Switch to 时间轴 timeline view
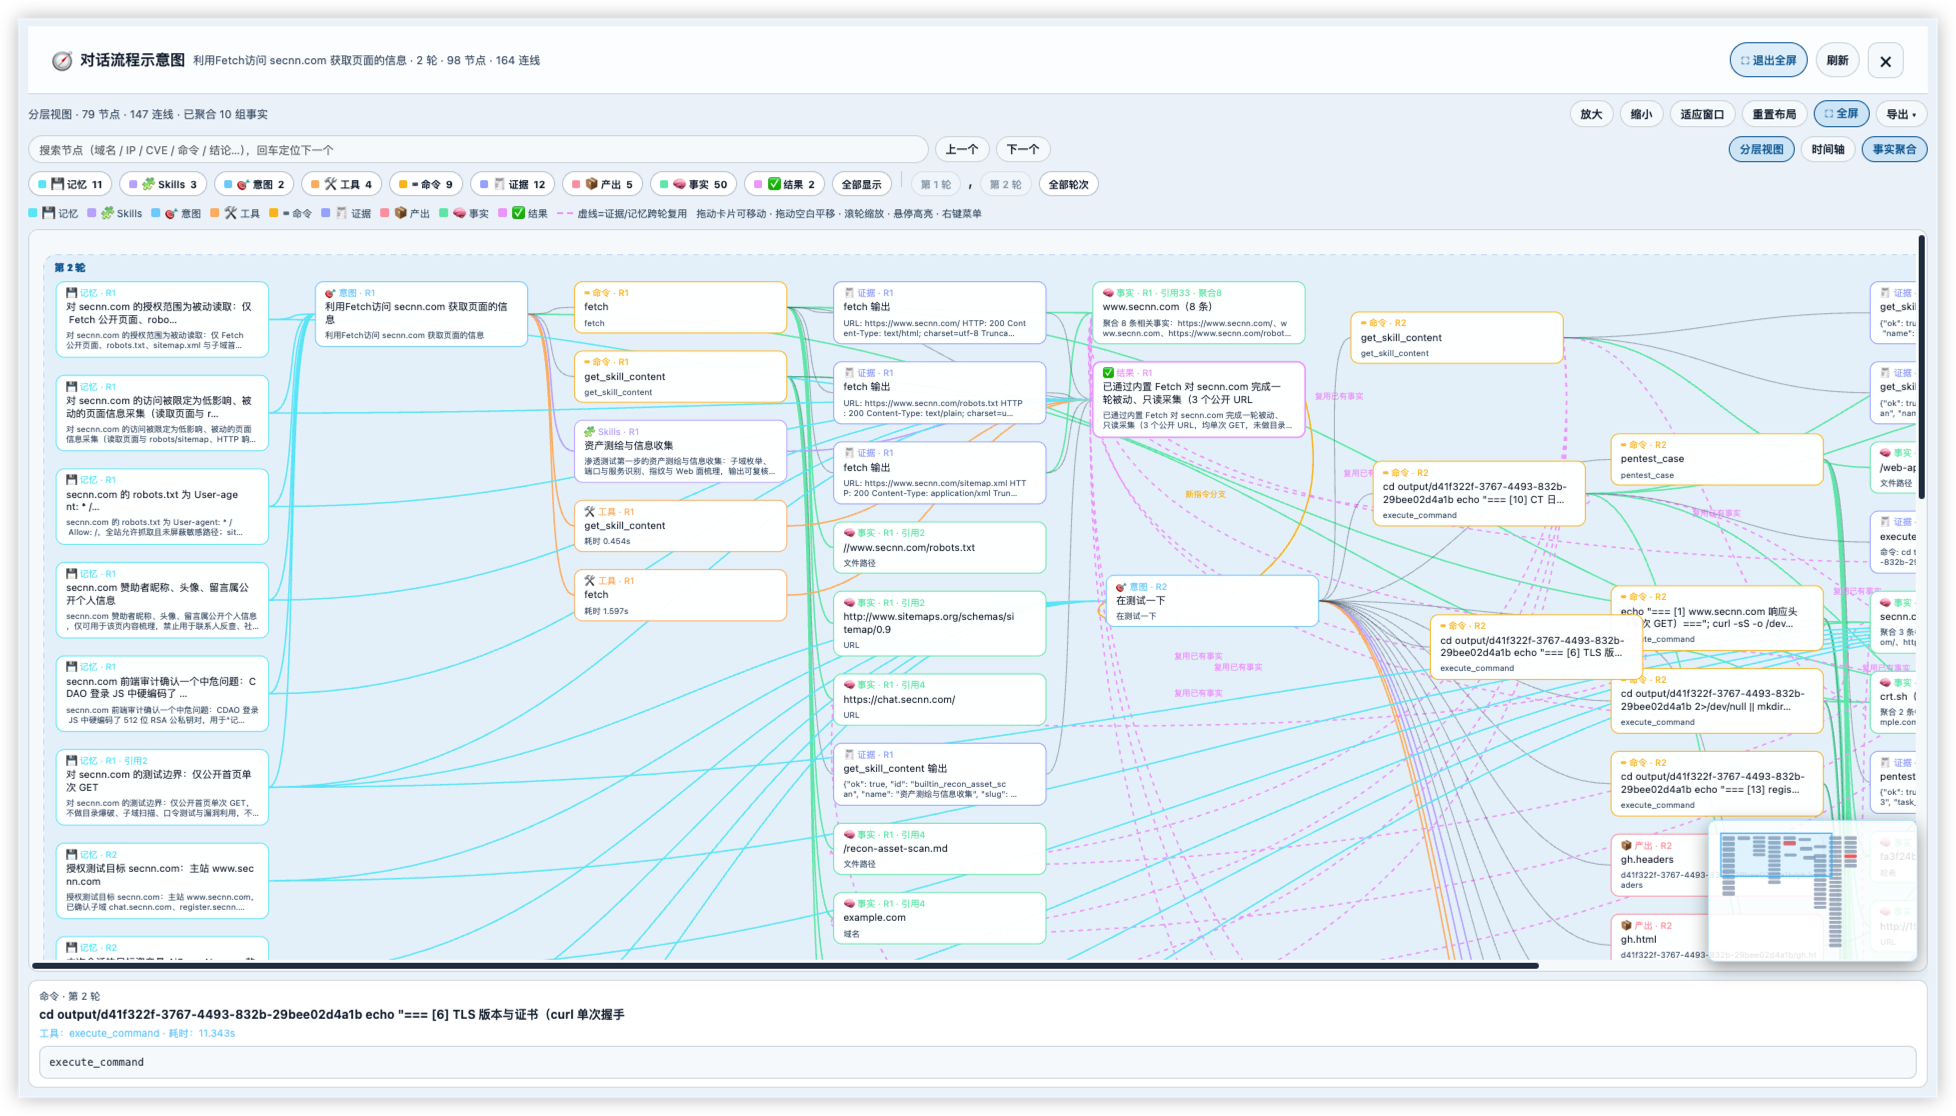The image size is (1956, 1116). coord(1827,149)
